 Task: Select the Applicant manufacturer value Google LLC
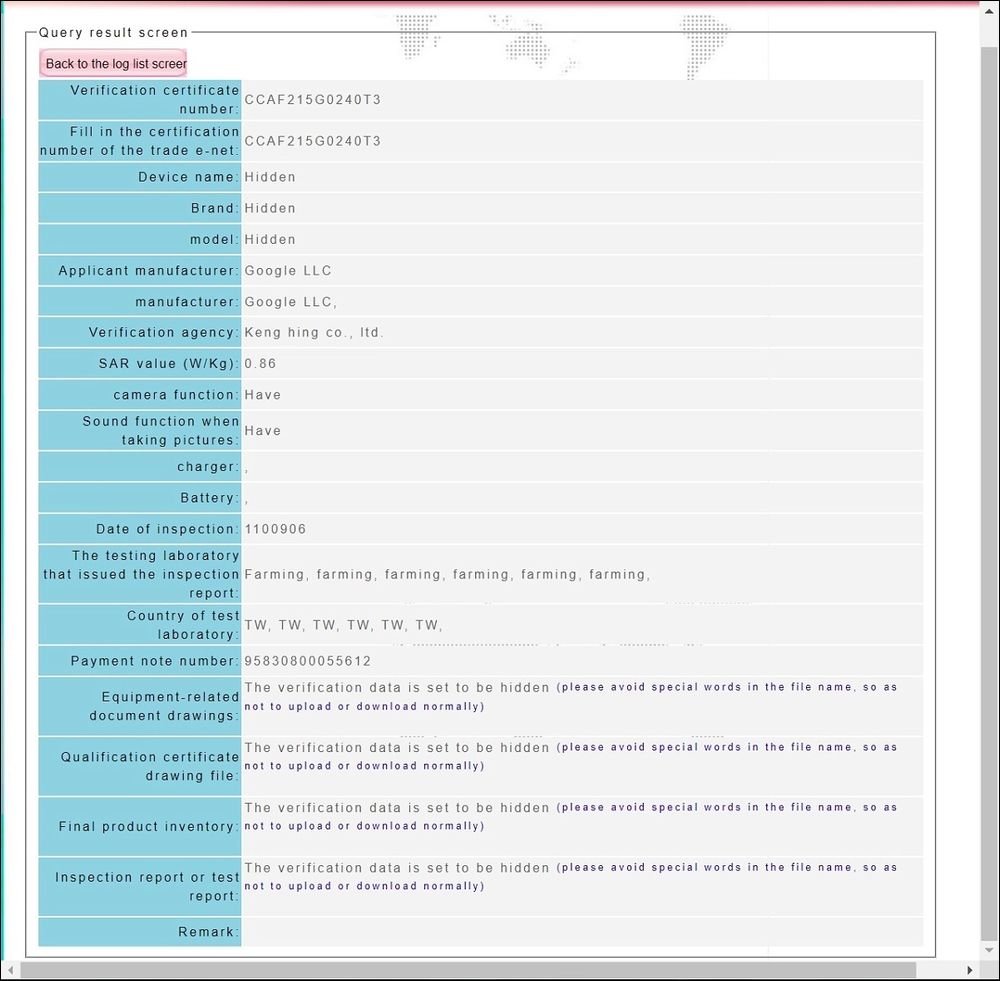pyautogui.click(x=288, y=271)
